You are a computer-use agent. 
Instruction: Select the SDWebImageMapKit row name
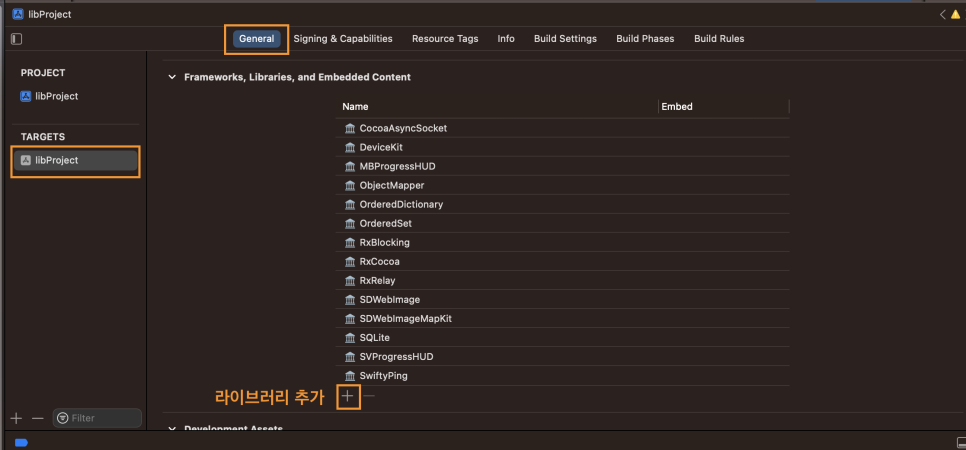point(405,319)
